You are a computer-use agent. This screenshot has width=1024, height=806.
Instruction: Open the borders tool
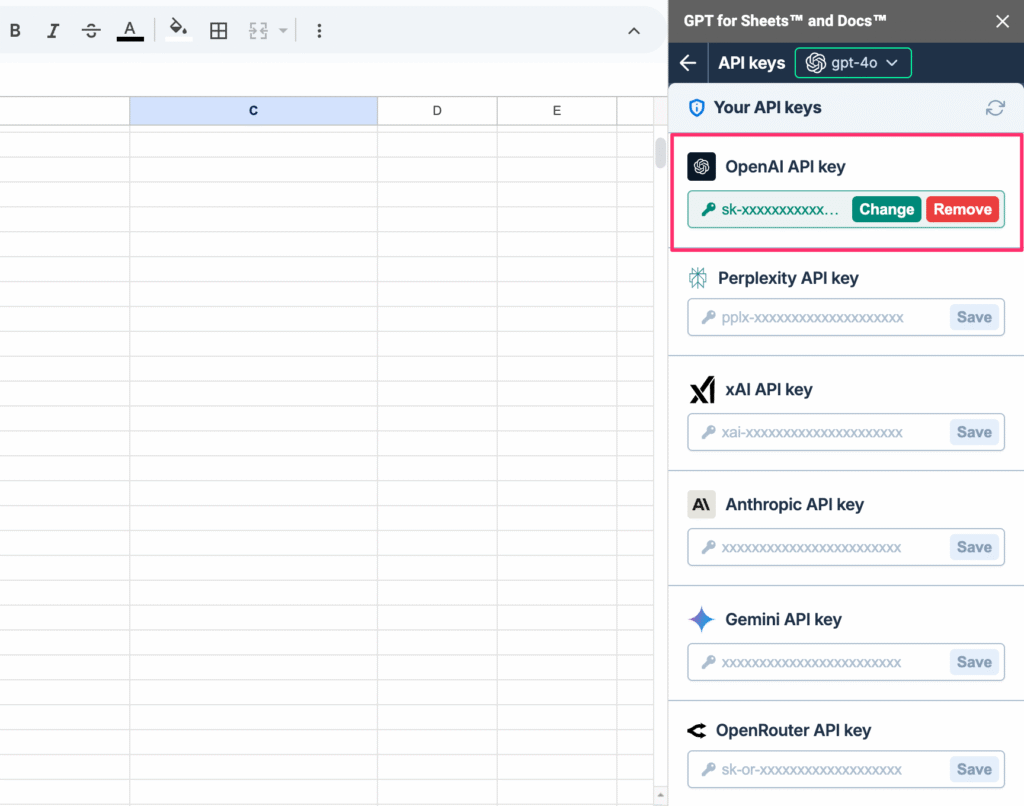pos(219,31)
